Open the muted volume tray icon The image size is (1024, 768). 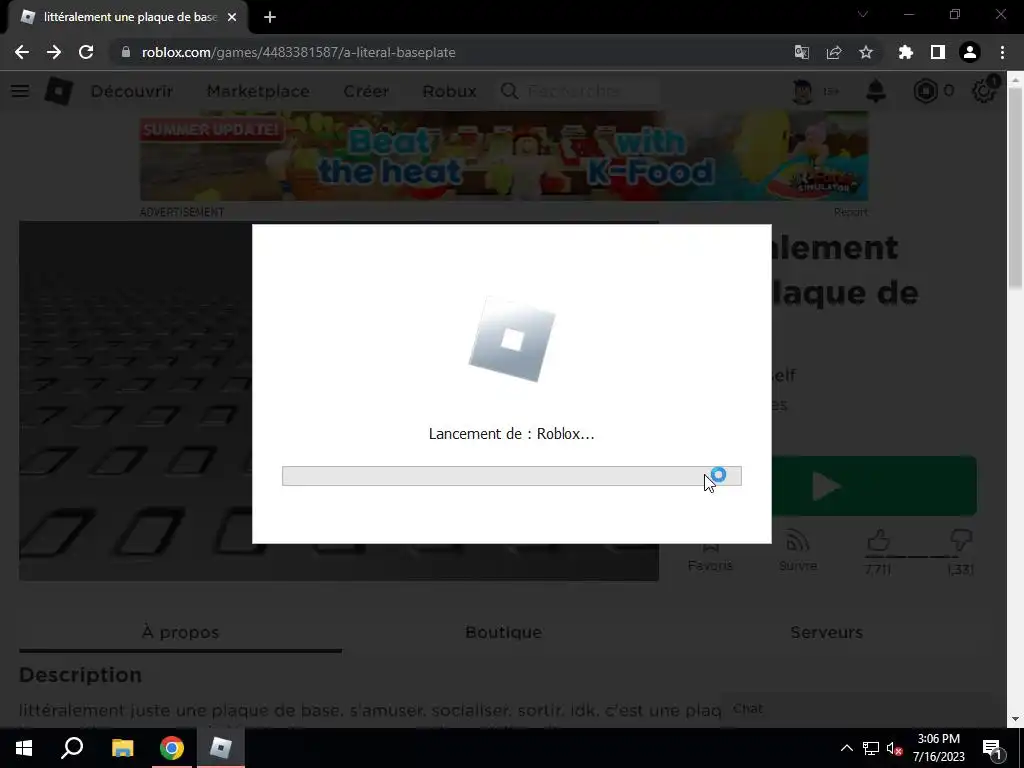(x=894, y=748)
